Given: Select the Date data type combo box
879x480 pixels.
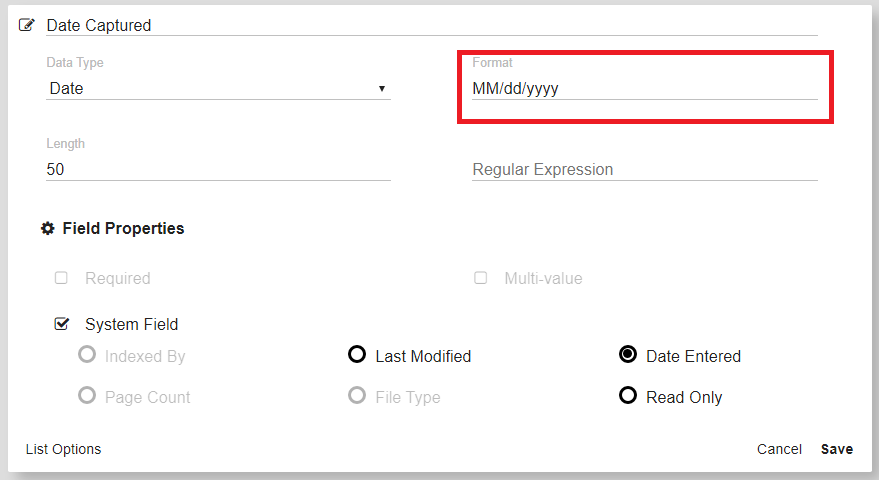Looking at the screenshot, I should click(210, 89).
